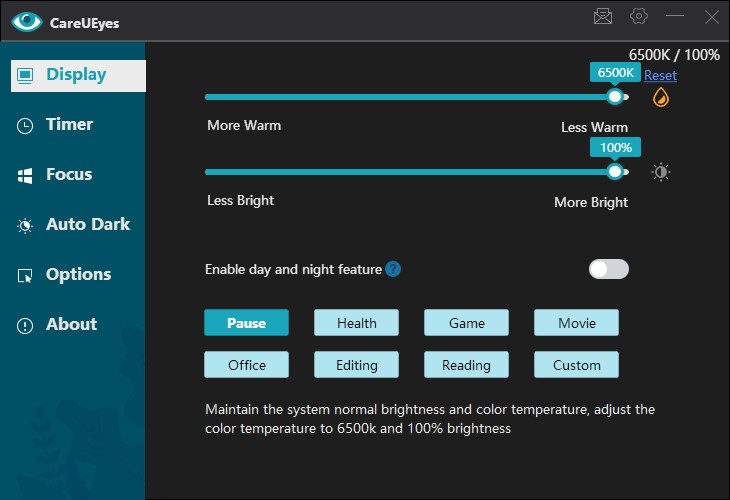Click the Less Bright label
Screen dimensions: 730x500
coord(240,200)
